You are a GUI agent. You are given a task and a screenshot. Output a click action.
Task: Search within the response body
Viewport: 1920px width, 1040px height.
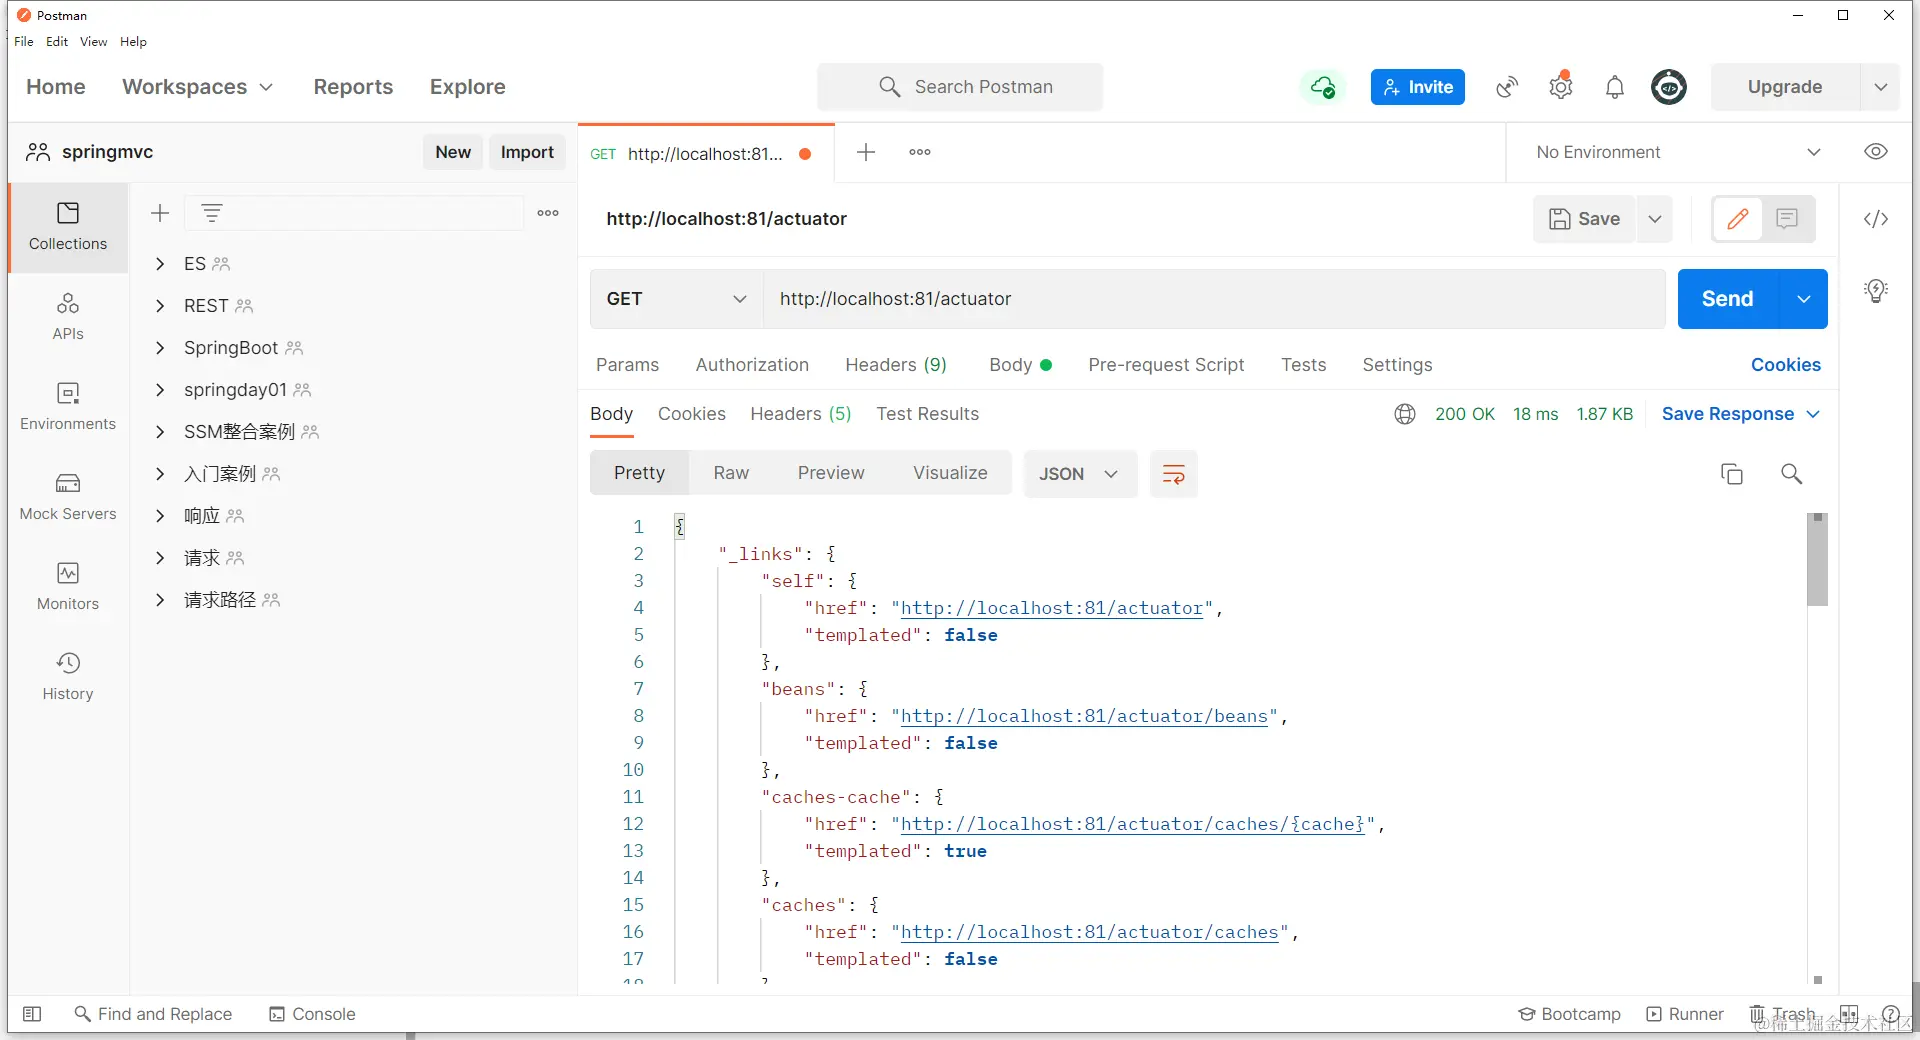pos(1791,474)
